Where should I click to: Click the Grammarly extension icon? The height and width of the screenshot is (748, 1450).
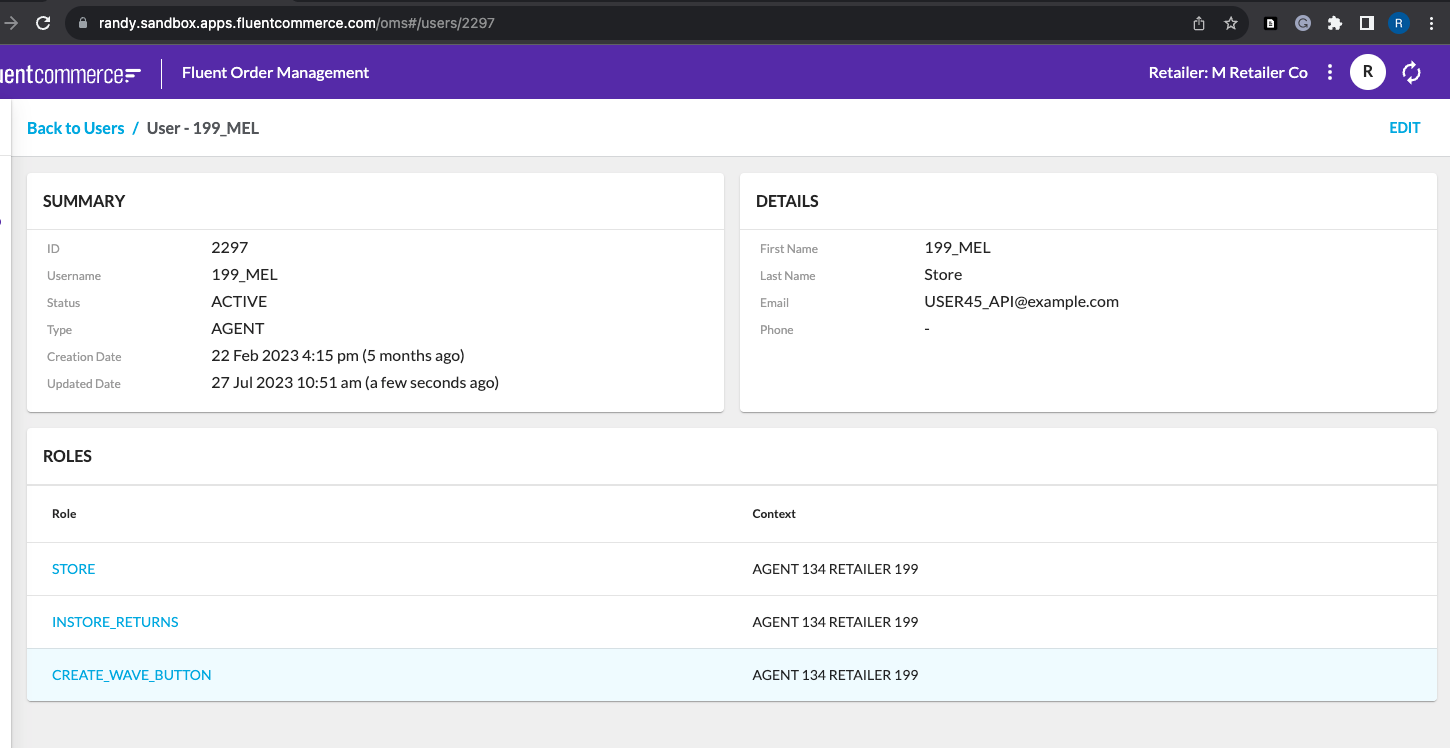[1302, 23]
